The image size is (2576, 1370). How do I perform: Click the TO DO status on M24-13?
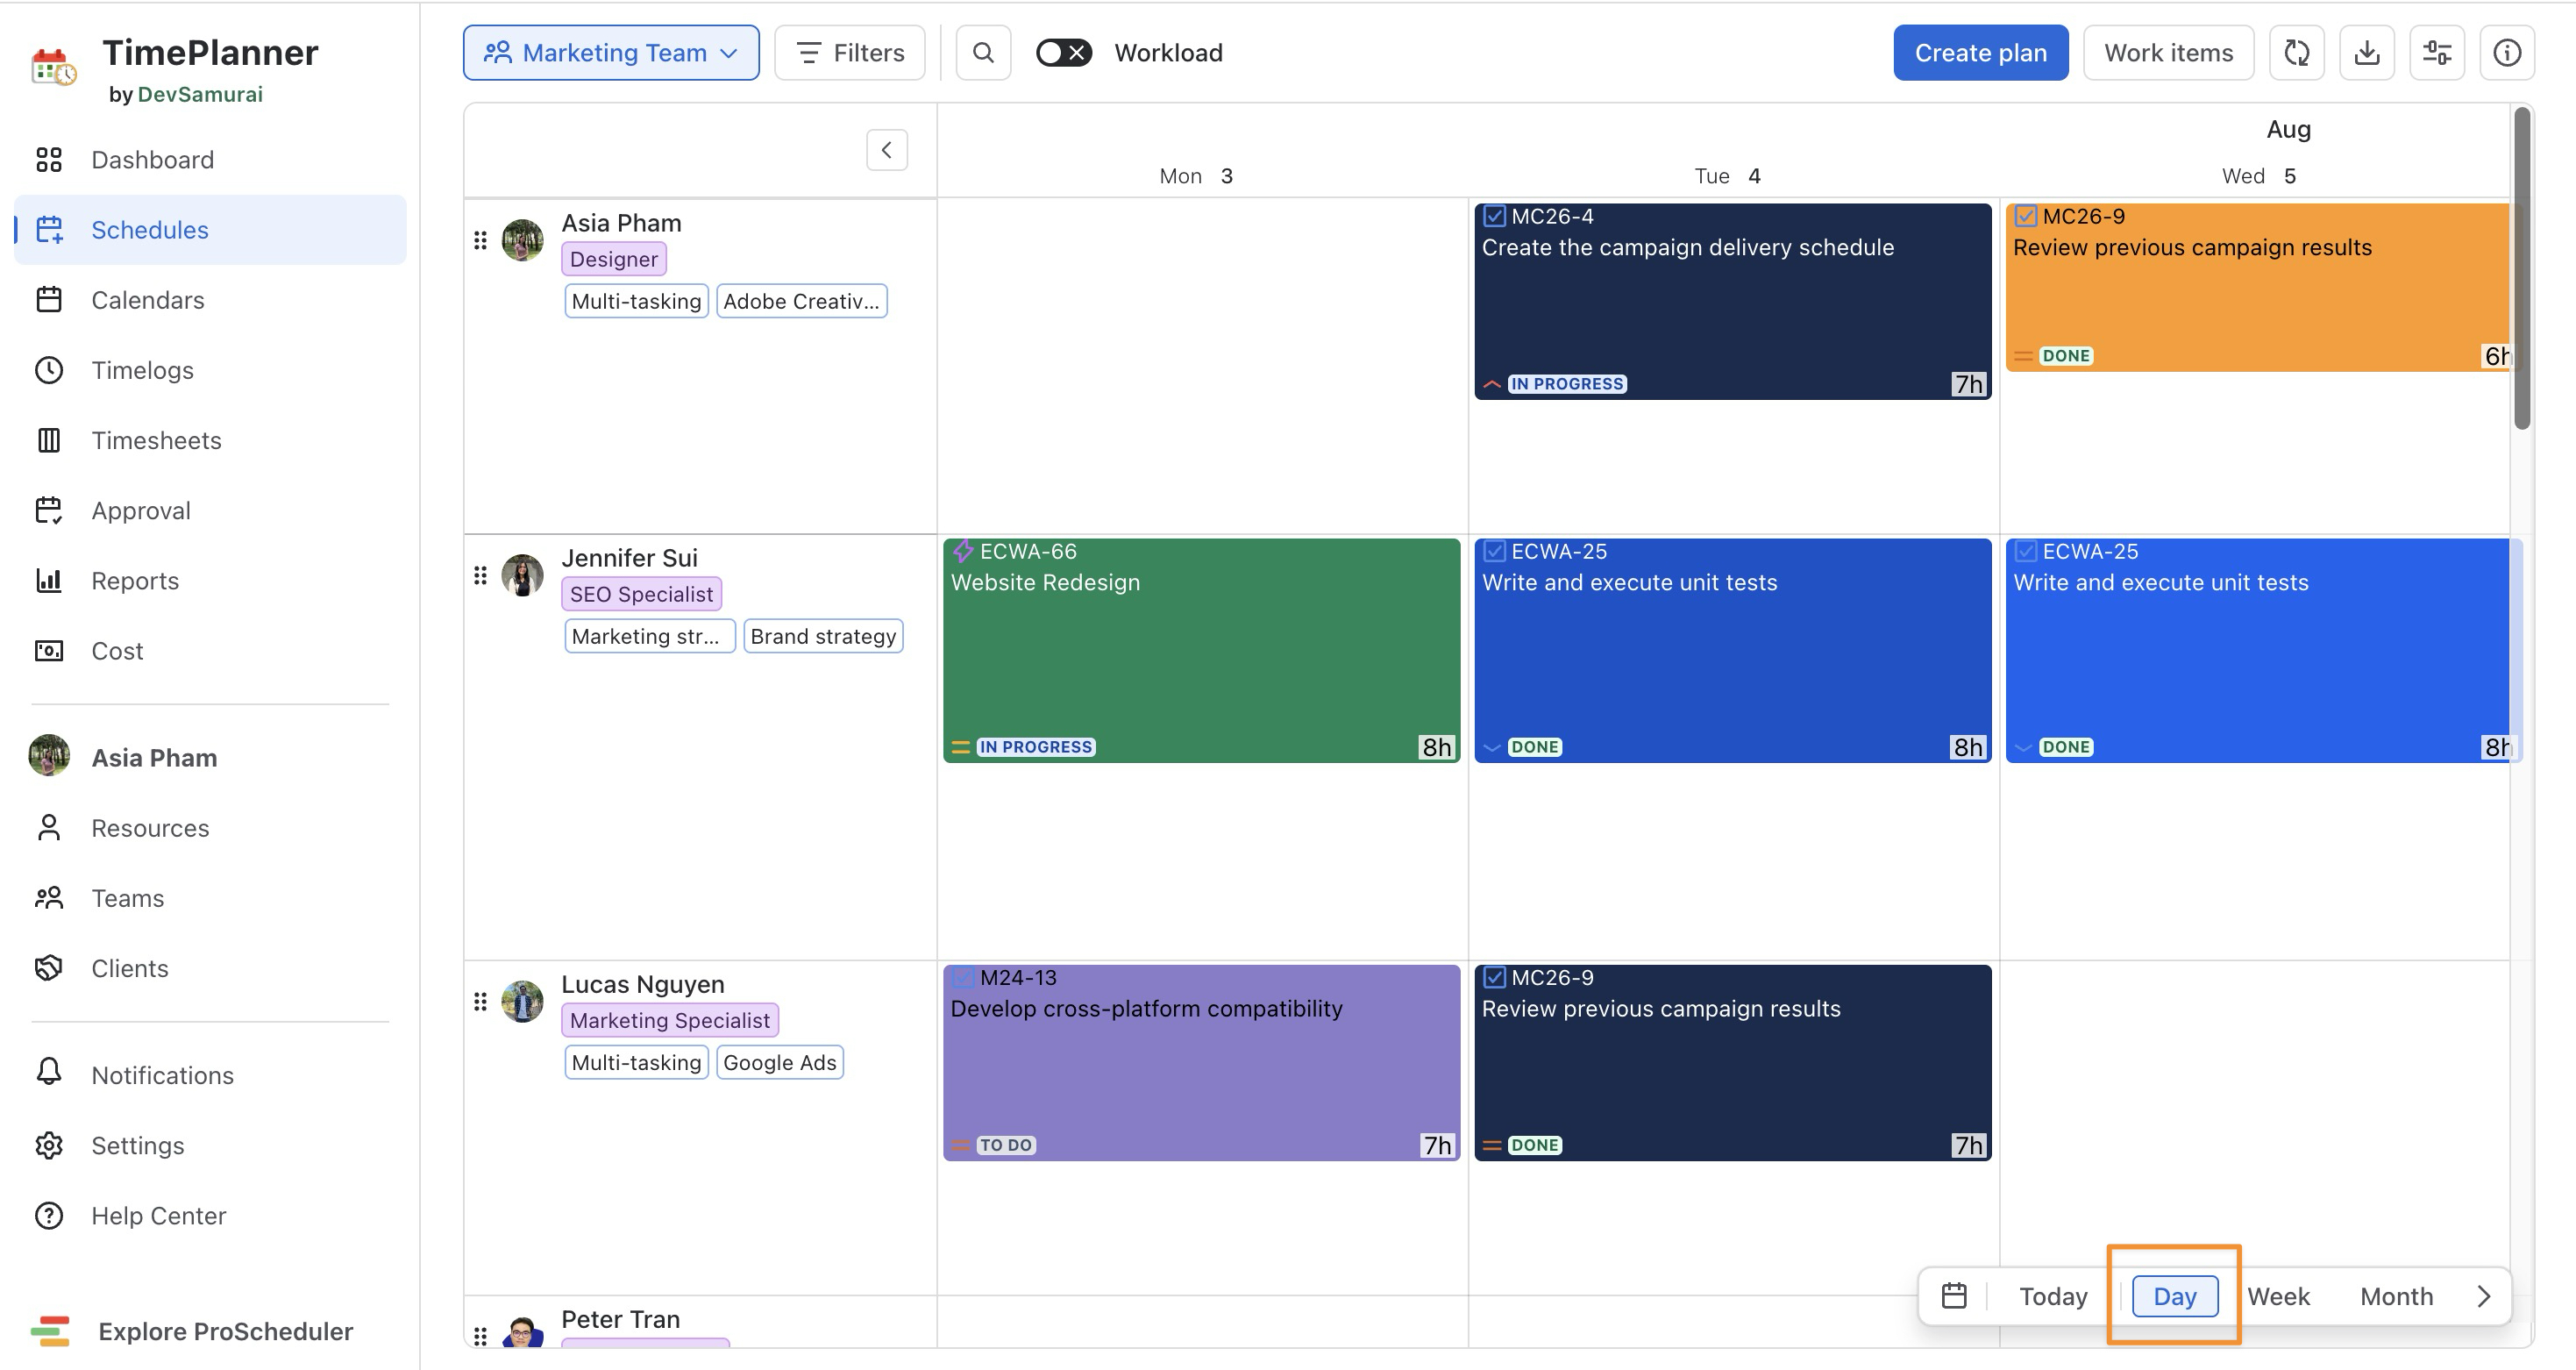click(x=1006, y=1145)
